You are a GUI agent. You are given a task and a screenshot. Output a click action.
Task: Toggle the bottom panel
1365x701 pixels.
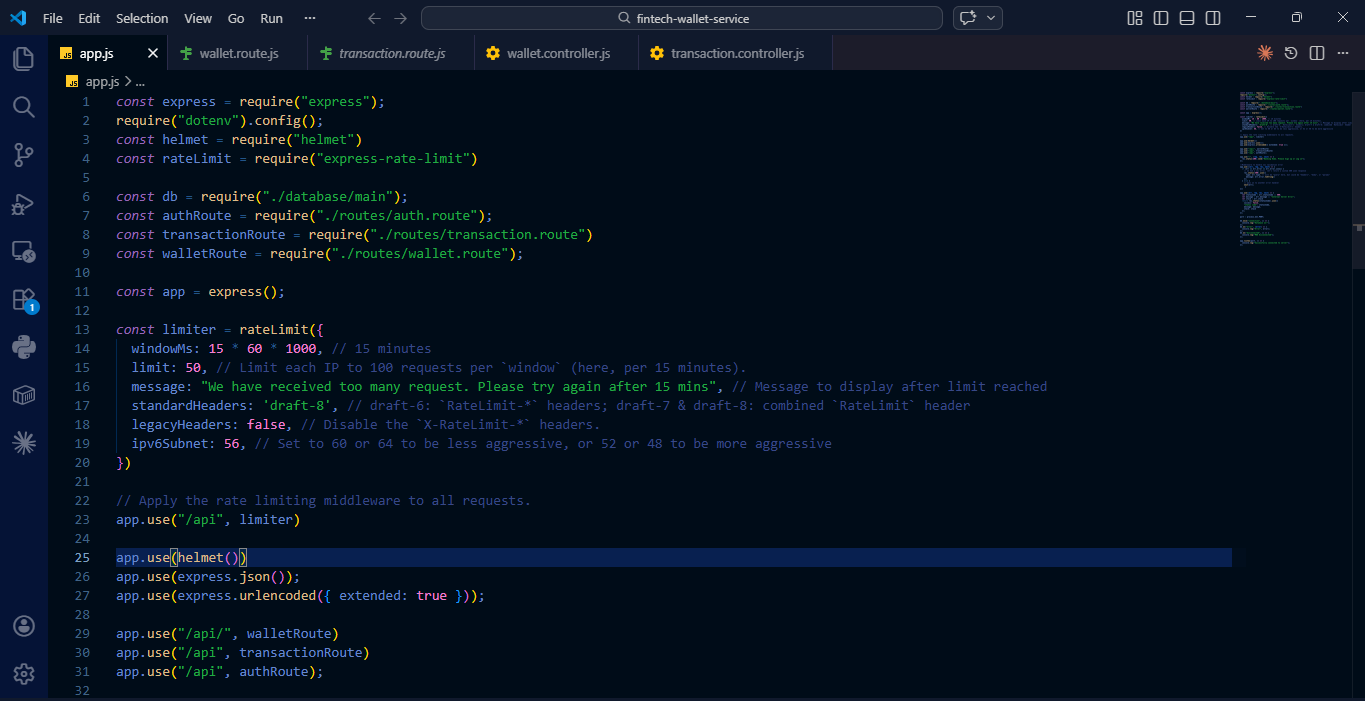1187,18
